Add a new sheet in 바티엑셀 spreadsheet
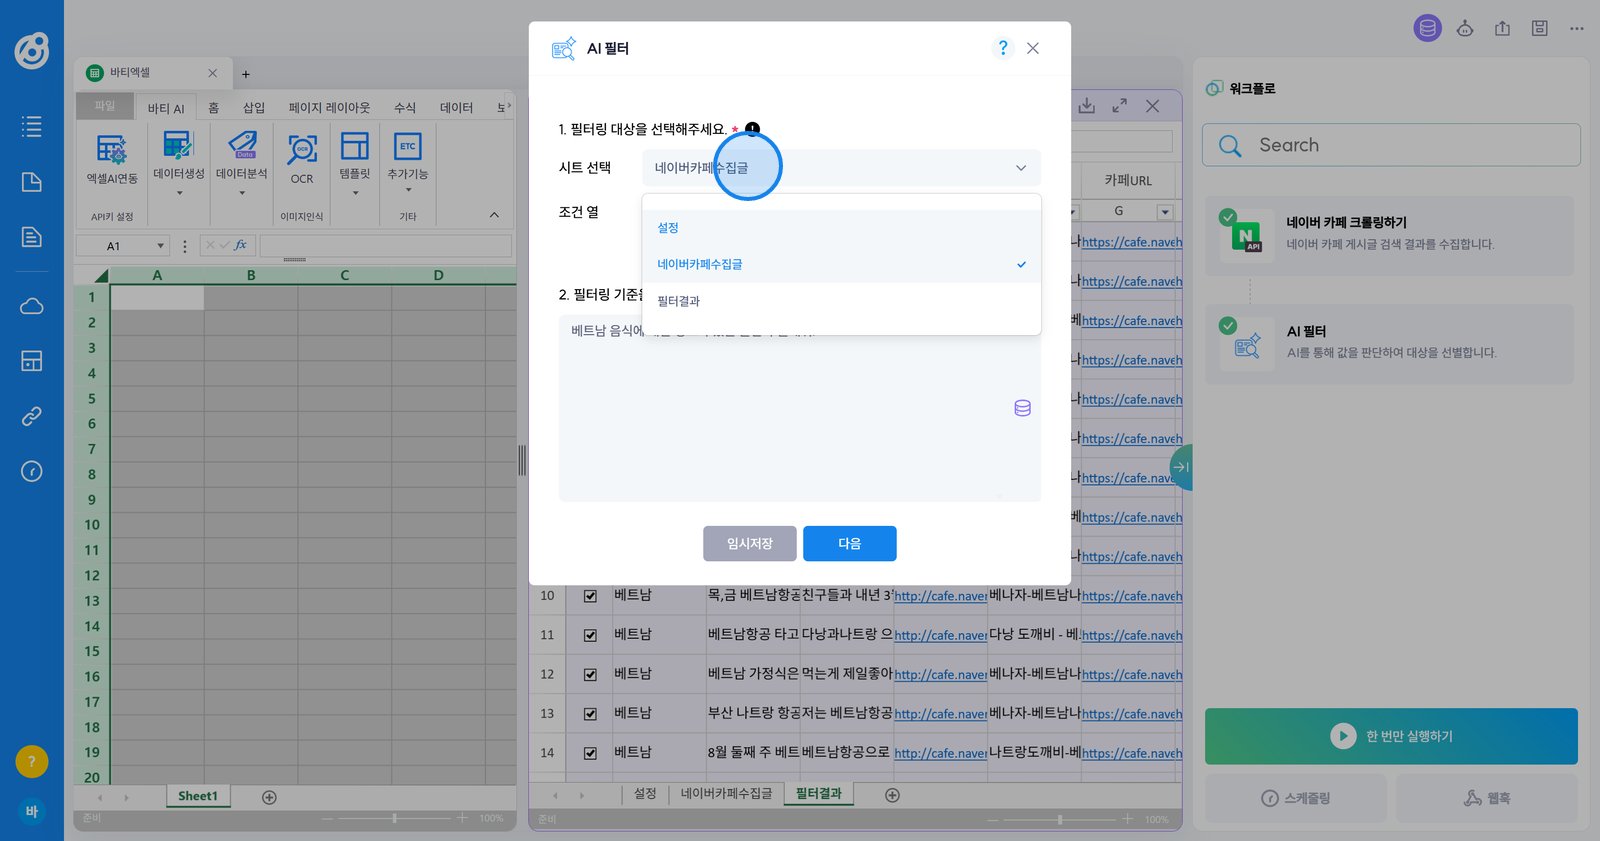Viewport: 1600px width, 841px height. coord(269,797)
